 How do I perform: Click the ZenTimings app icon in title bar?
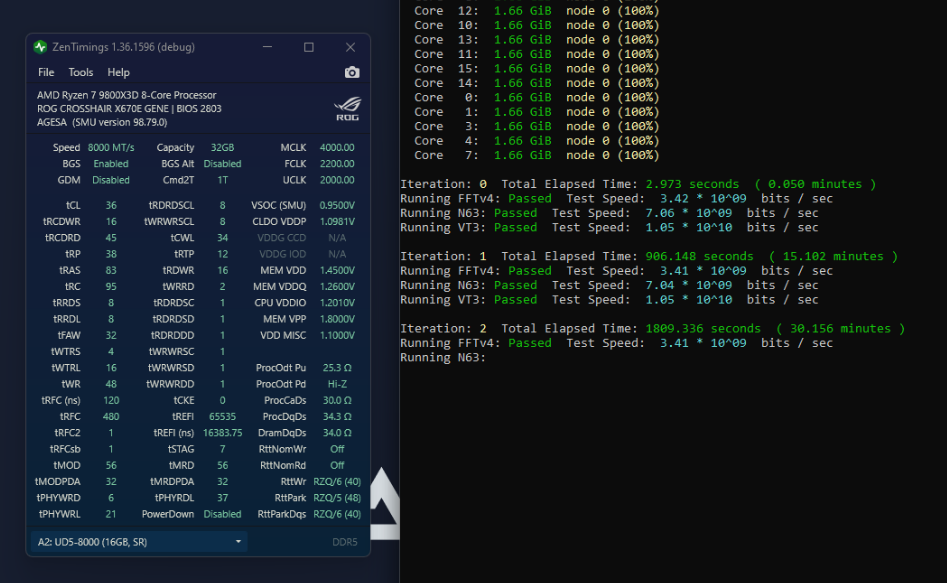coord(40,47)
